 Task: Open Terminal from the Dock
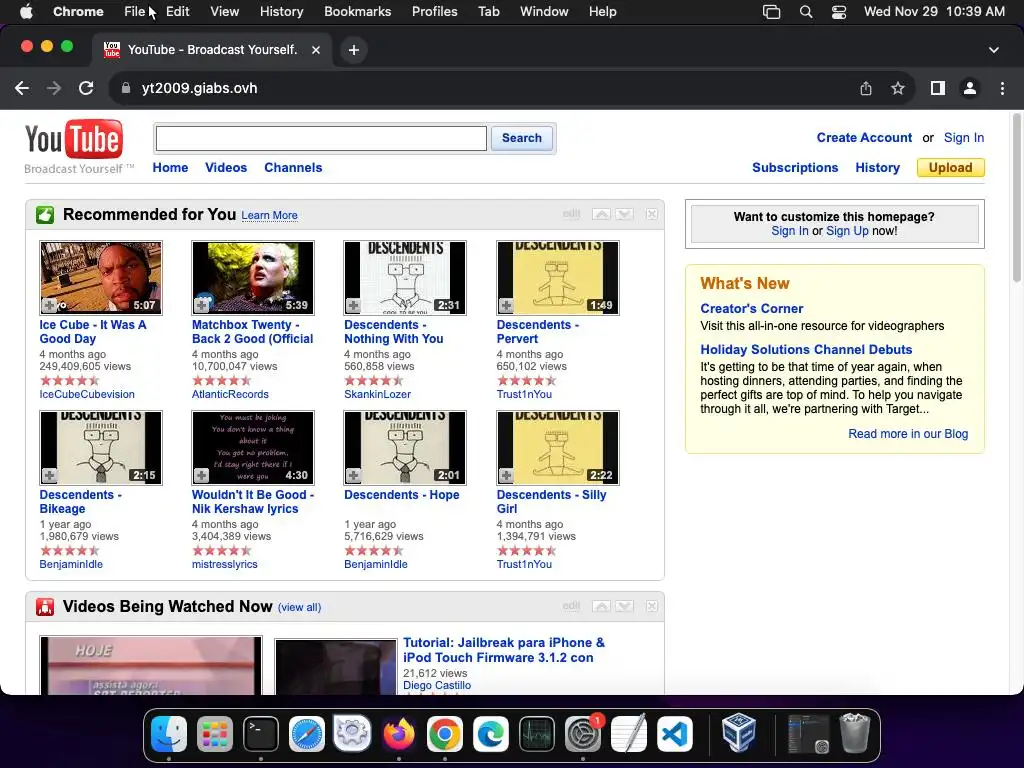(261, 734)
